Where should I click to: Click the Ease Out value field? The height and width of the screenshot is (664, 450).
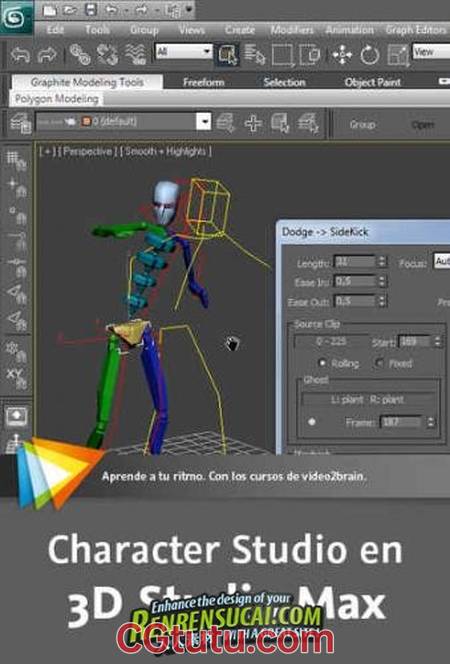point(355,301)
